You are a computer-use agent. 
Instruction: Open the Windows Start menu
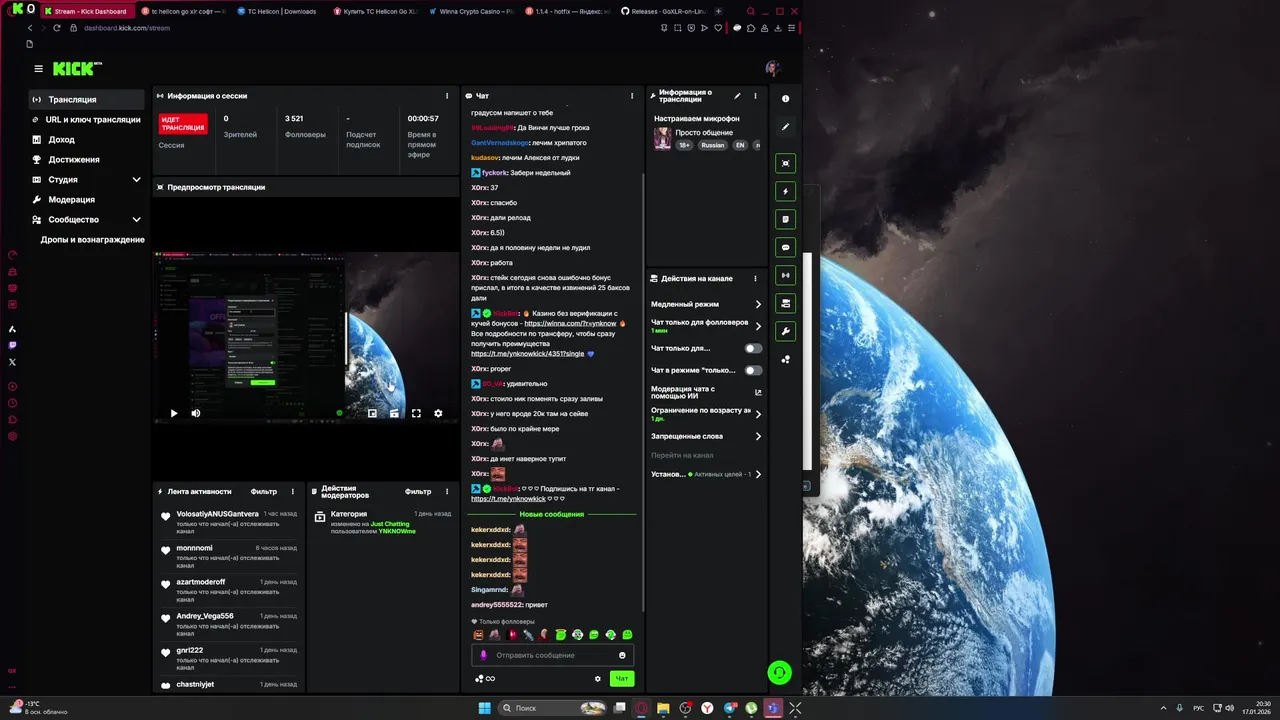point(484,708)
